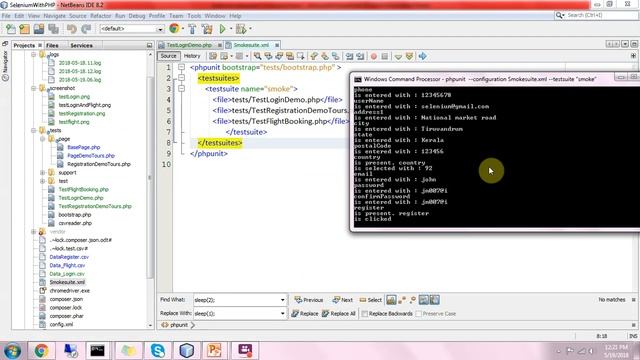Collapse the code fold at the testsuites line

coord(182,78)
